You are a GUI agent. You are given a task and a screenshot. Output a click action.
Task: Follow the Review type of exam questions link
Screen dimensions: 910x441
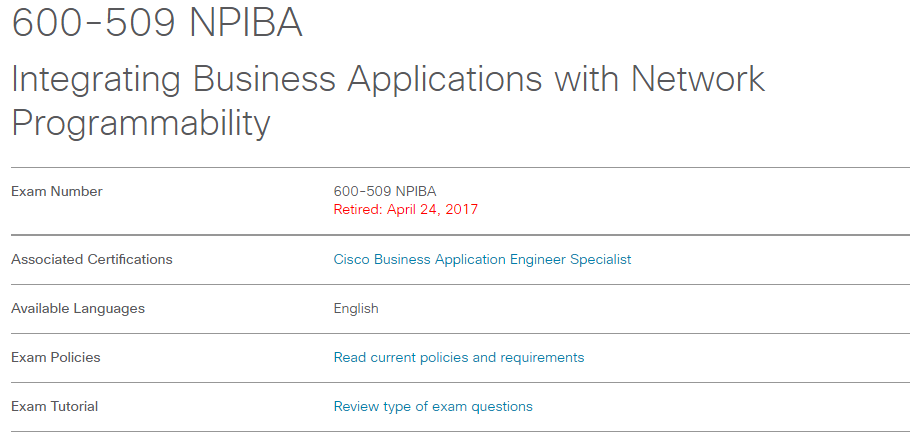(433, 406)
